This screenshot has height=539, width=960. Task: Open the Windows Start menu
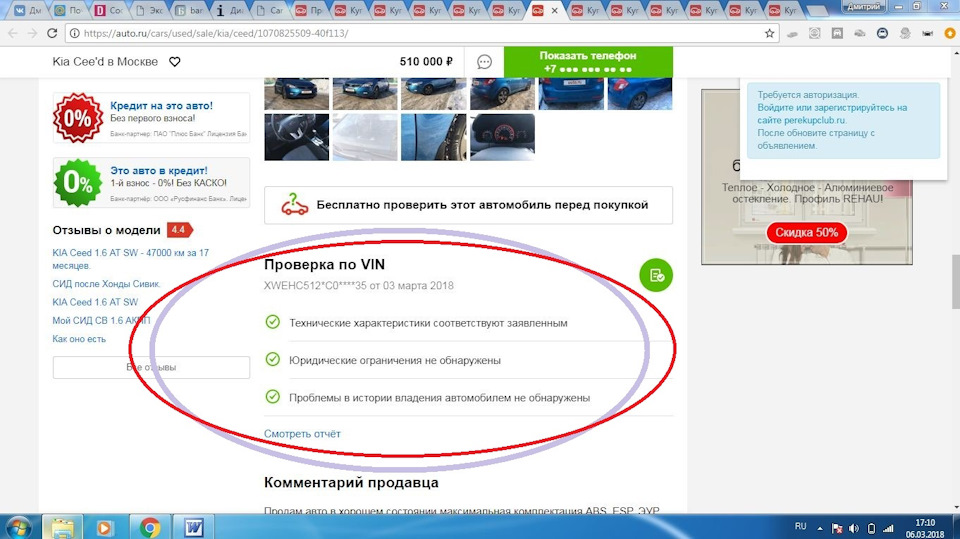[x=17, y=527]
